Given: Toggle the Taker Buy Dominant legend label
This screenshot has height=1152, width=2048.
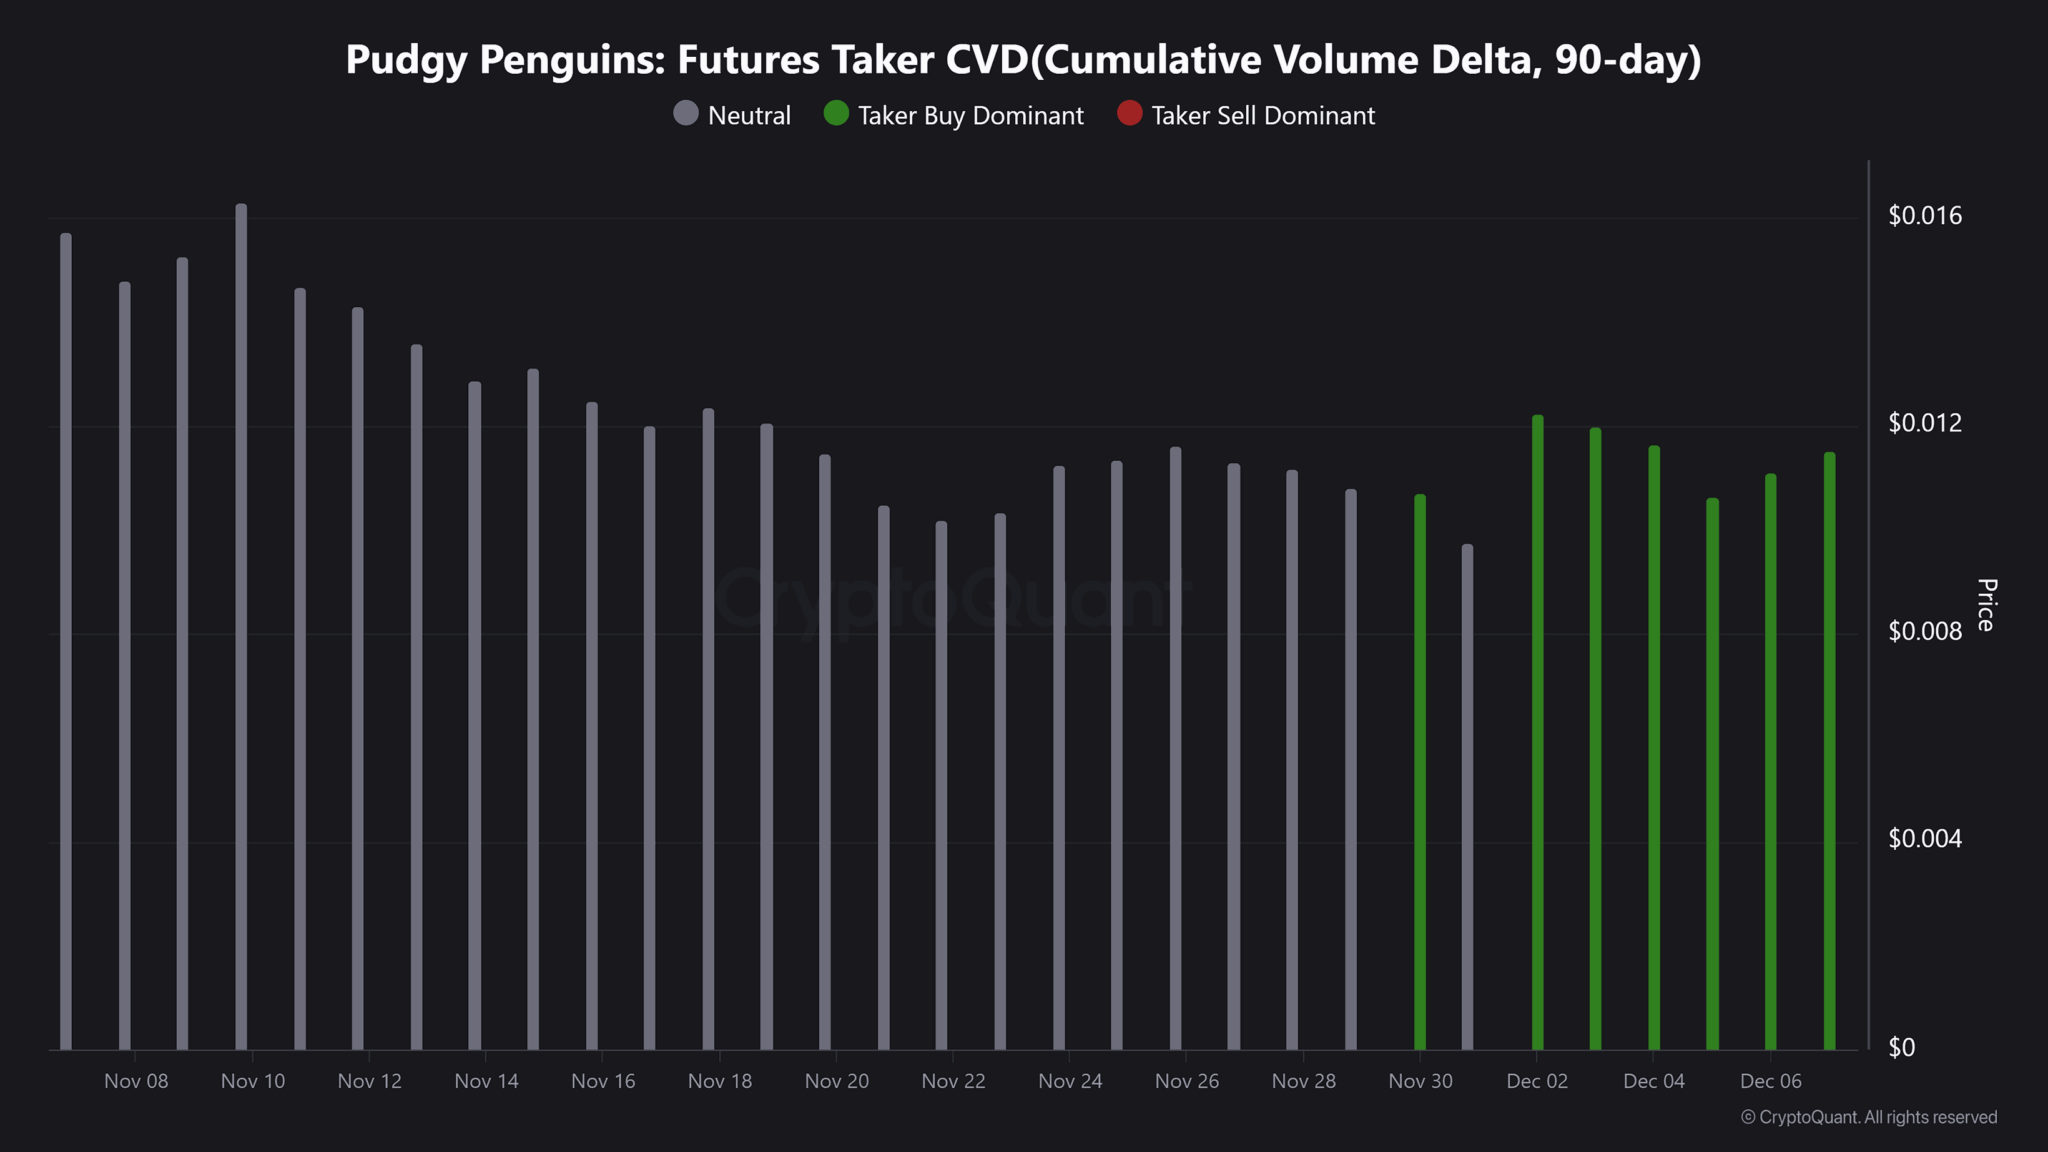Looking at the screenshot, I should pos(970,116).
